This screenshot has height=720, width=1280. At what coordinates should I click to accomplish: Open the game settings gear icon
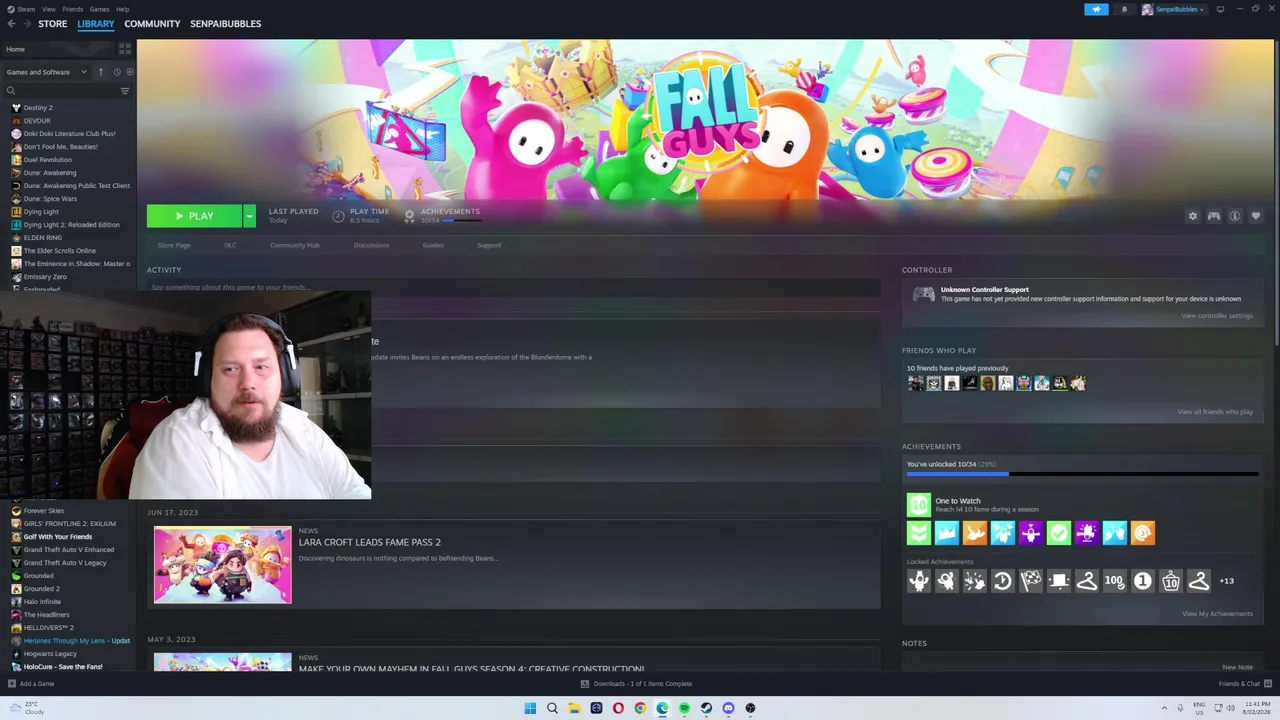(1192, 216)
